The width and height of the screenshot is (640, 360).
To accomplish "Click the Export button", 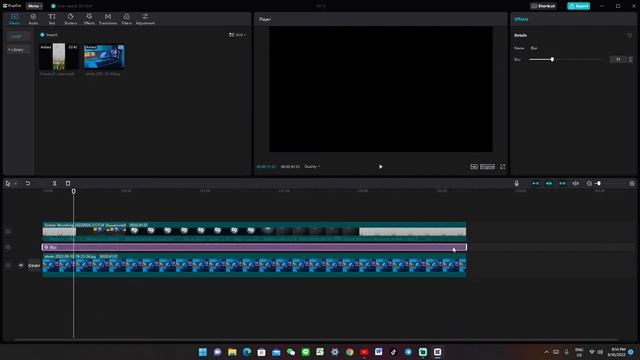I will pyautogui.click(x=578, y=6).
